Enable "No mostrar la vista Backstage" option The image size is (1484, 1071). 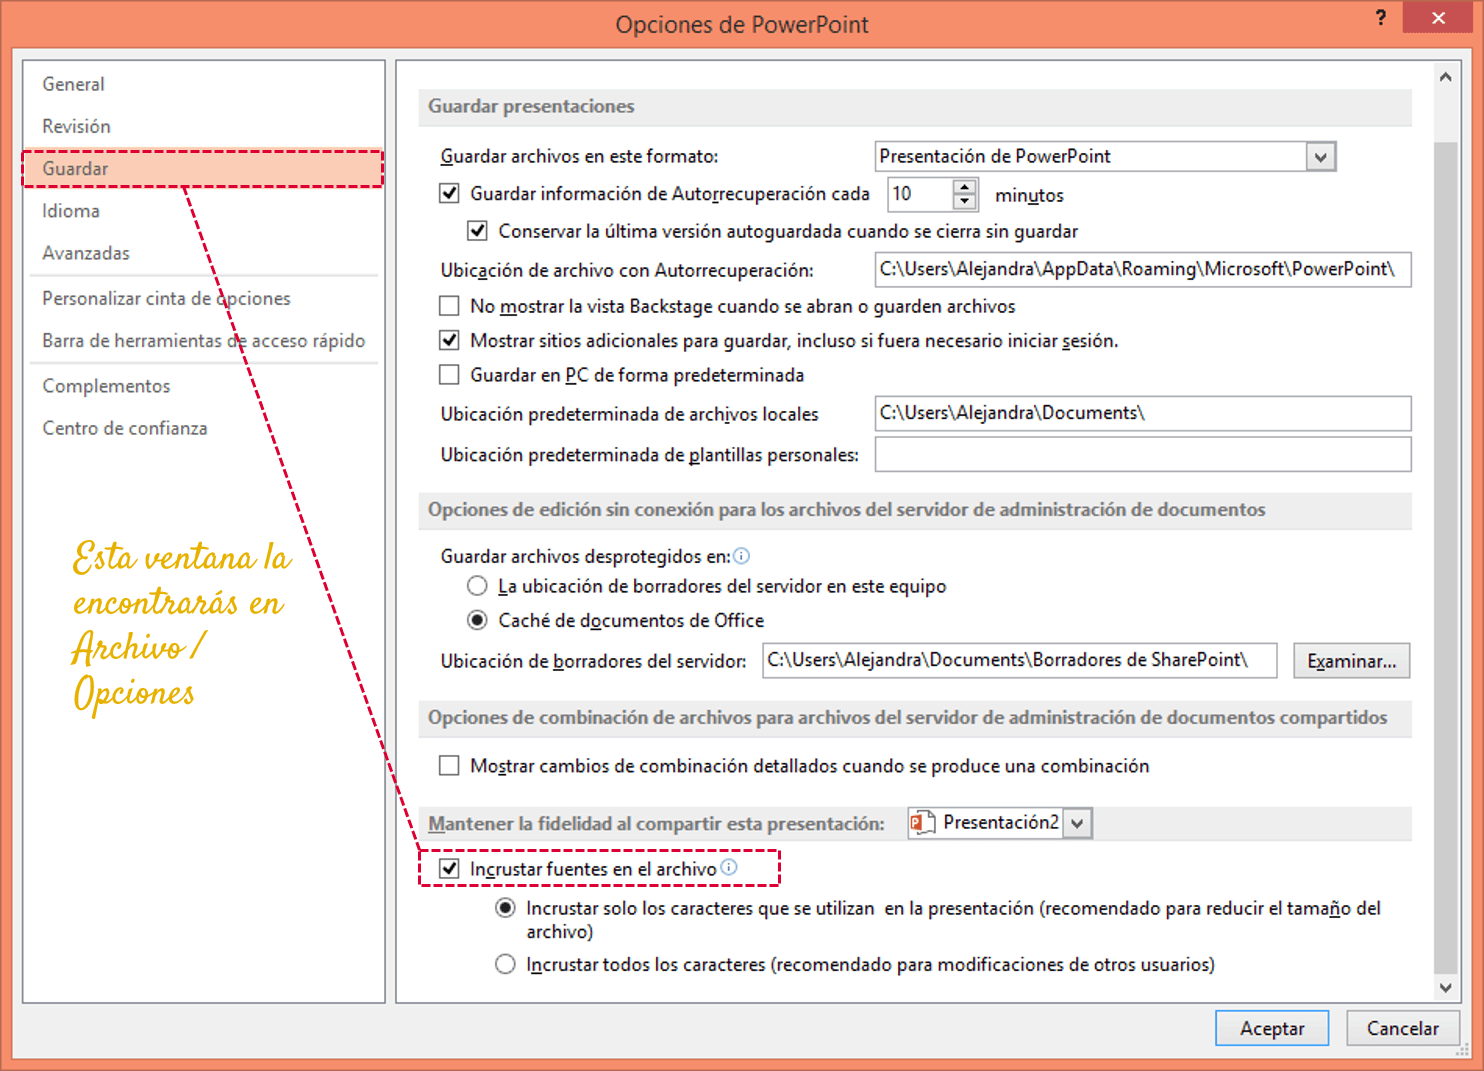coord(449,306)
